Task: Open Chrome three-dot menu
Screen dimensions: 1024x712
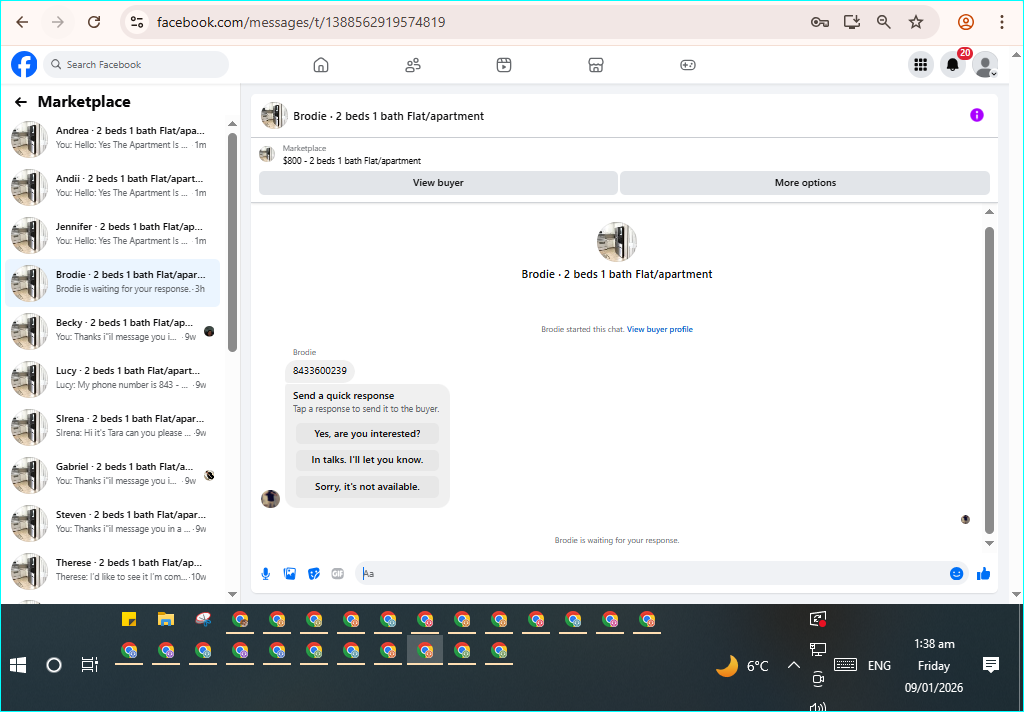Action: pyautogui.click(x=1002, y=22)
